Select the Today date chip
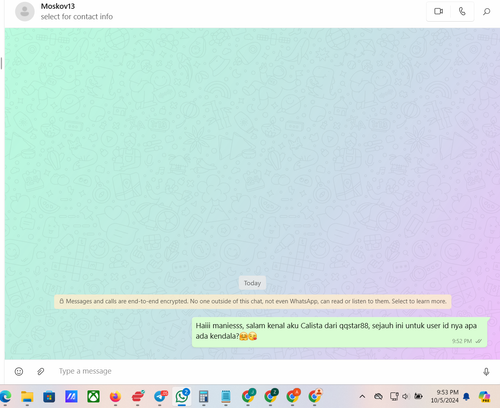The height and width of the screenshot is (408, 500). [252, 283]
